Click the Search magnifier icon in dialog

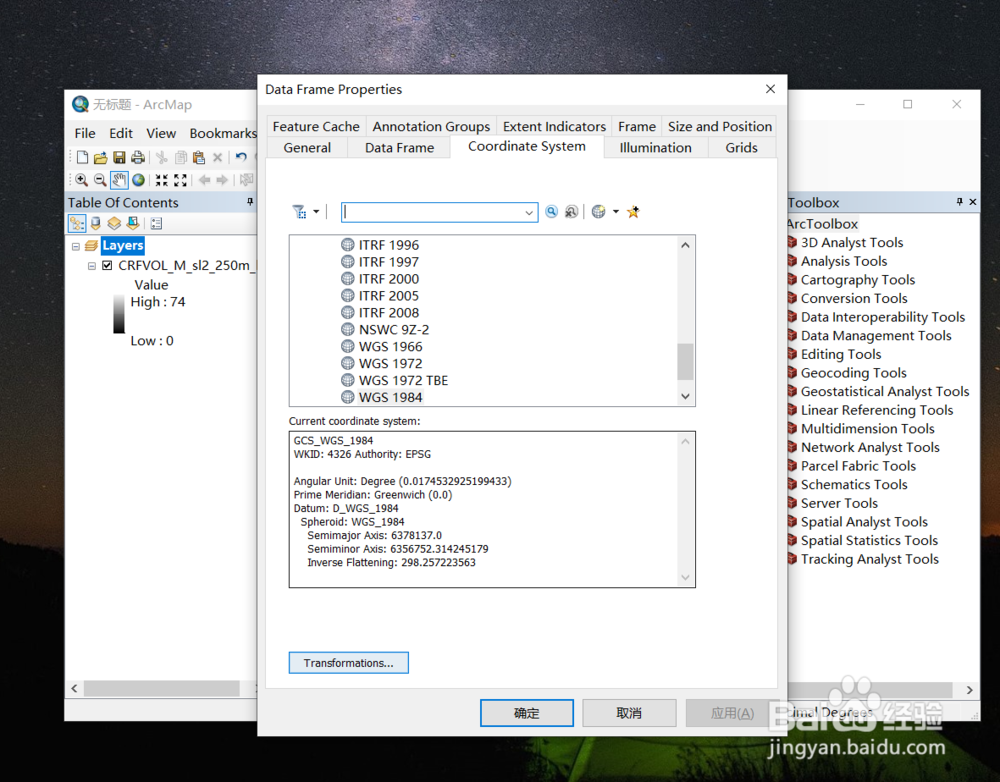coord(552,212)
